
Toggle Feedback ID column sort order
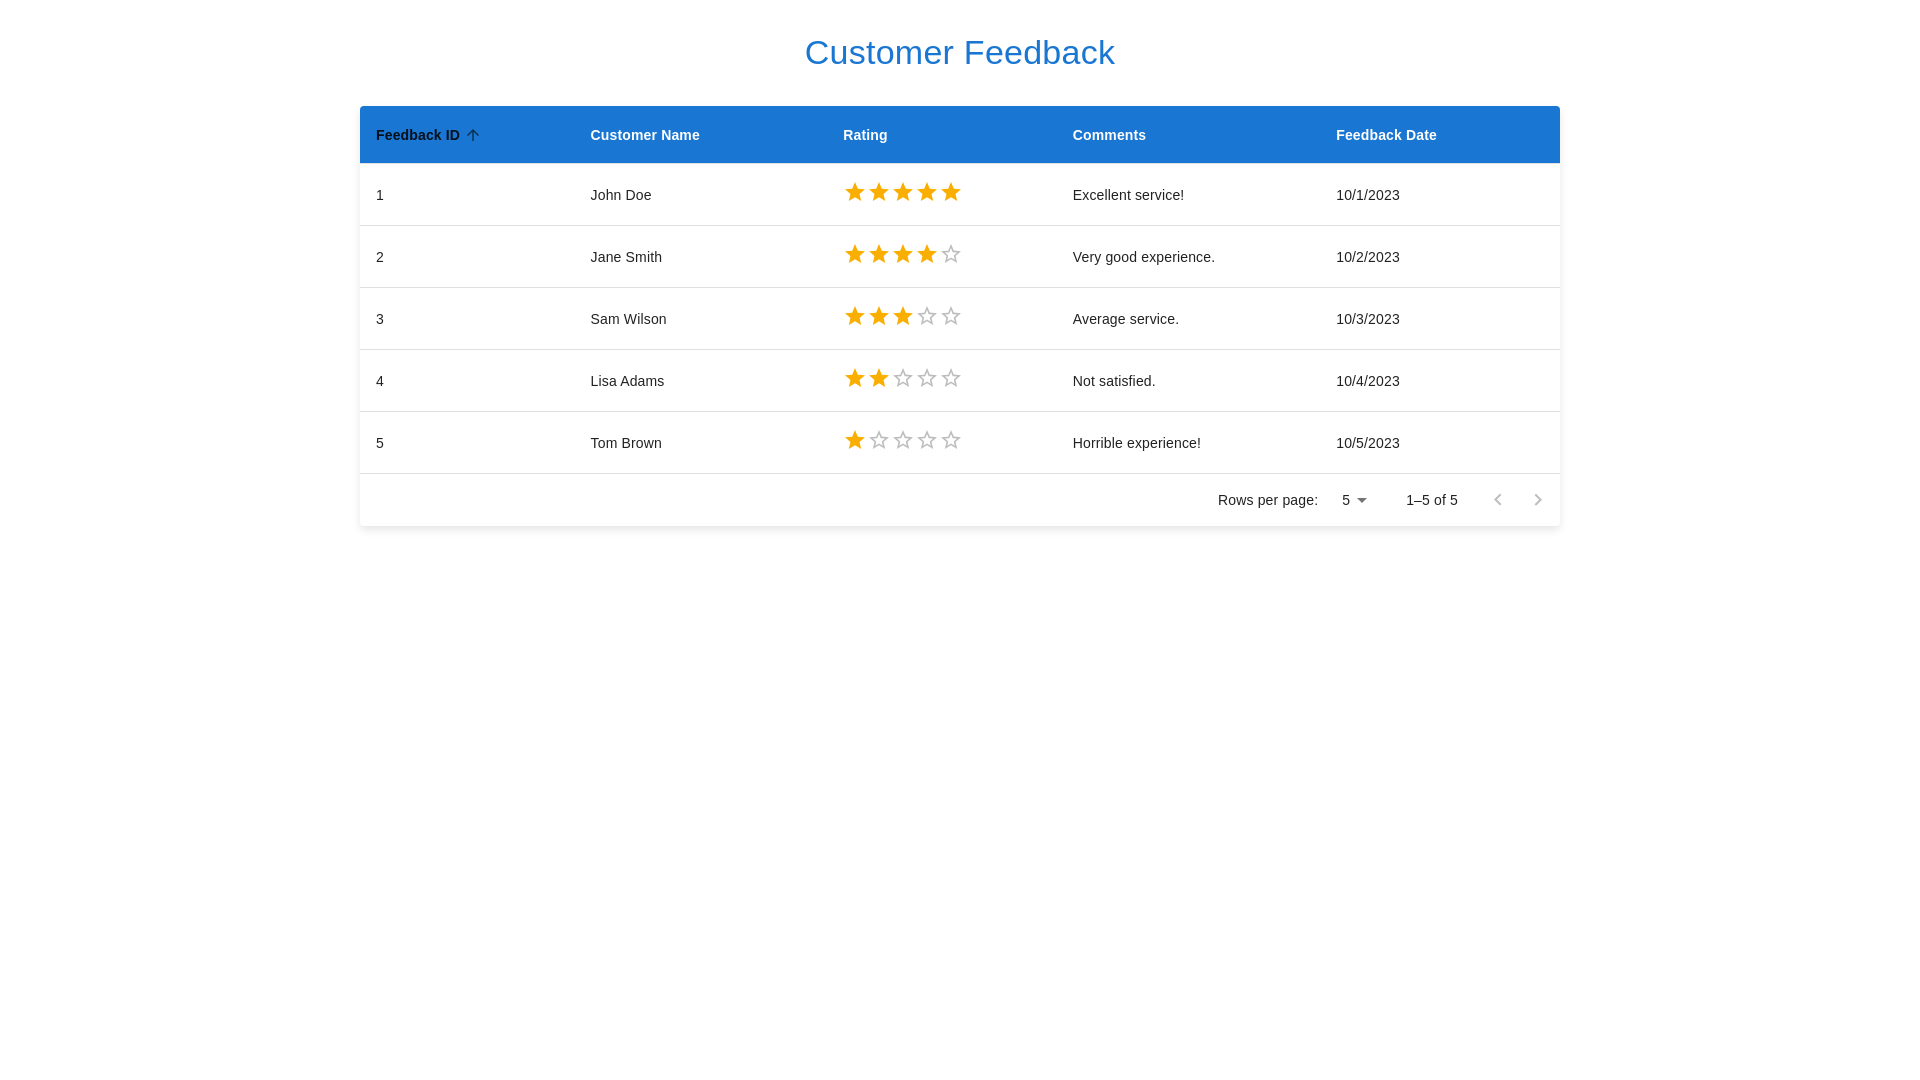pyautogui.click(x=418, y=134)
